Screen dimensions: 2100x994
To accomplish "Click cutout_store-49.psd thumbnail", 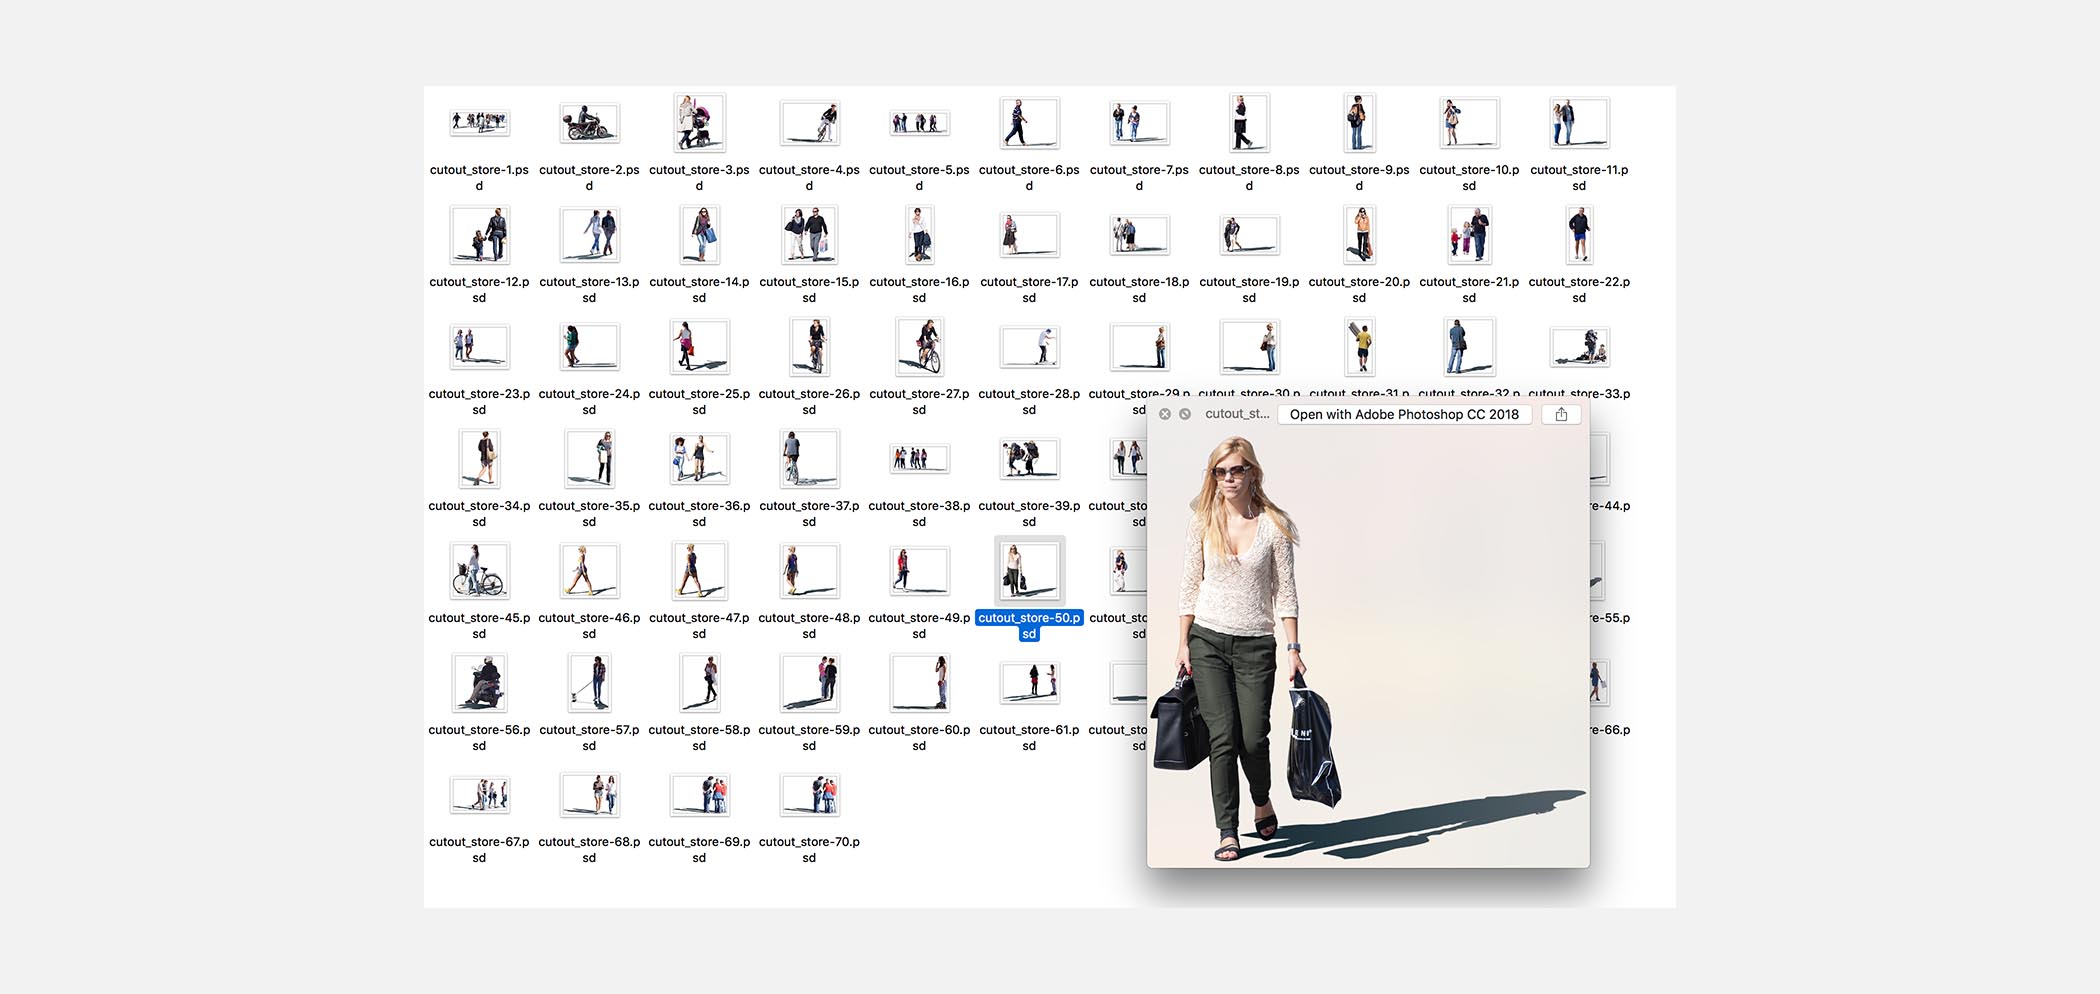I will (920, 571).
